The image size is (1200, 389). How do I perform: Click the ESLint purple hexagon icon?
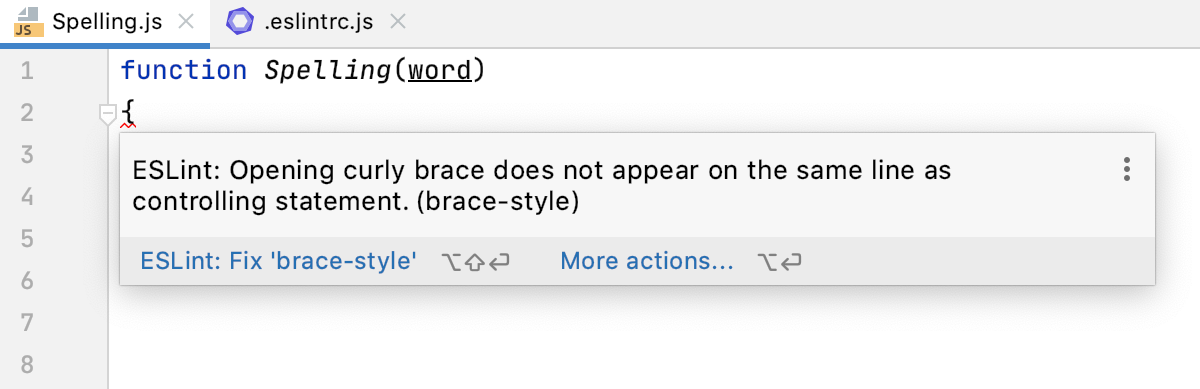[239, 22]
